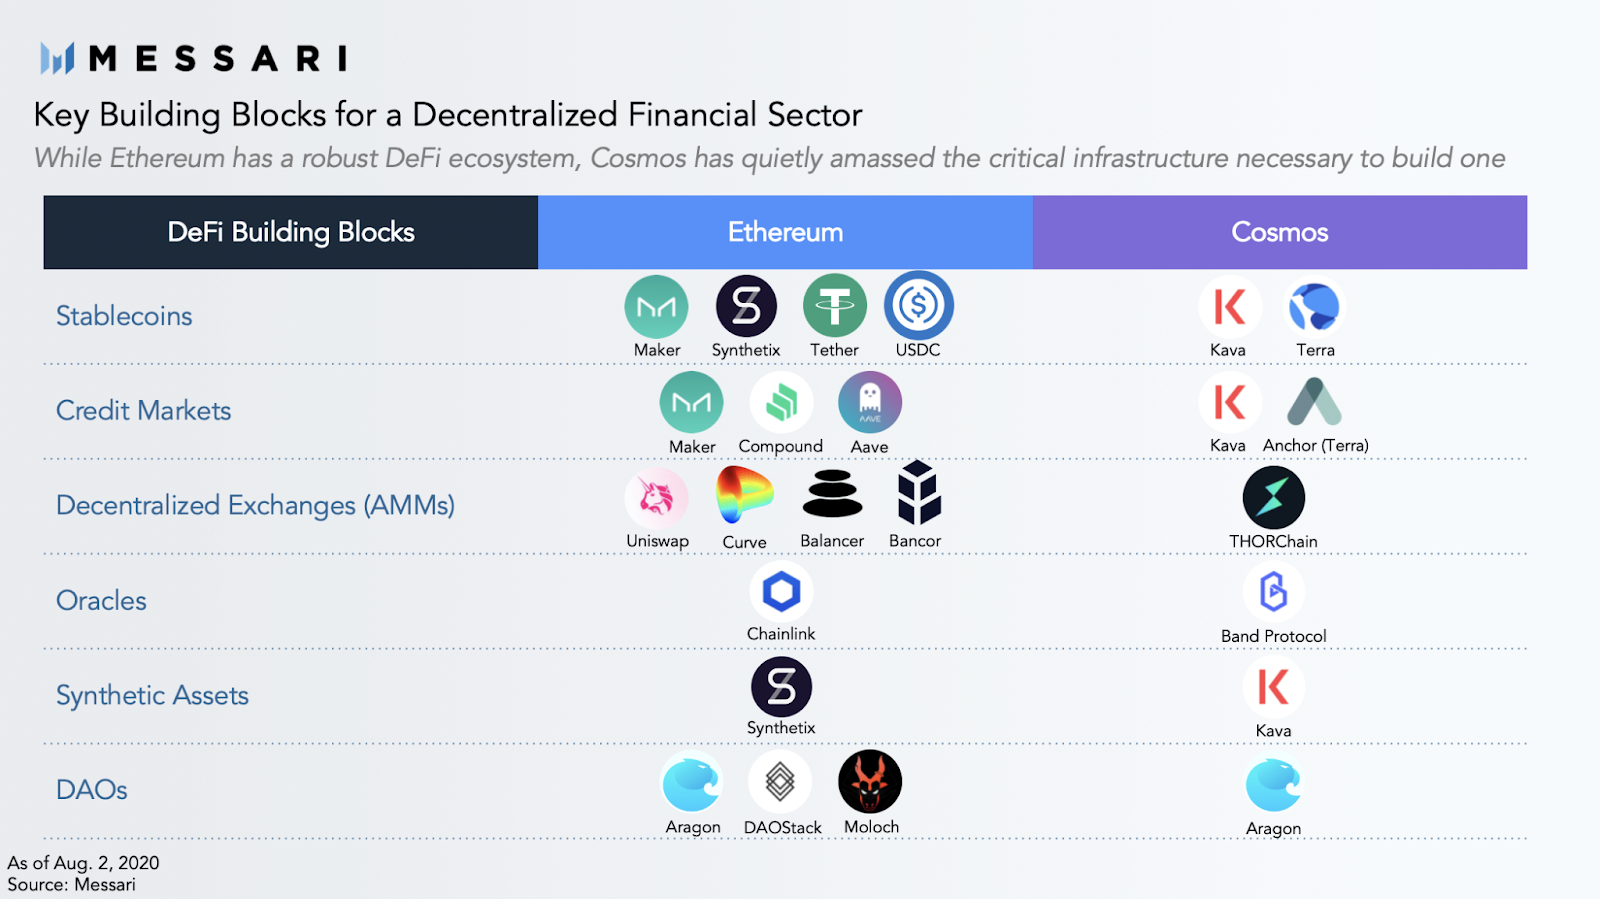Viewport: 1600px width, 899px height.
Task: Click the Ethereum column header
Action: (x=785, y=232)
